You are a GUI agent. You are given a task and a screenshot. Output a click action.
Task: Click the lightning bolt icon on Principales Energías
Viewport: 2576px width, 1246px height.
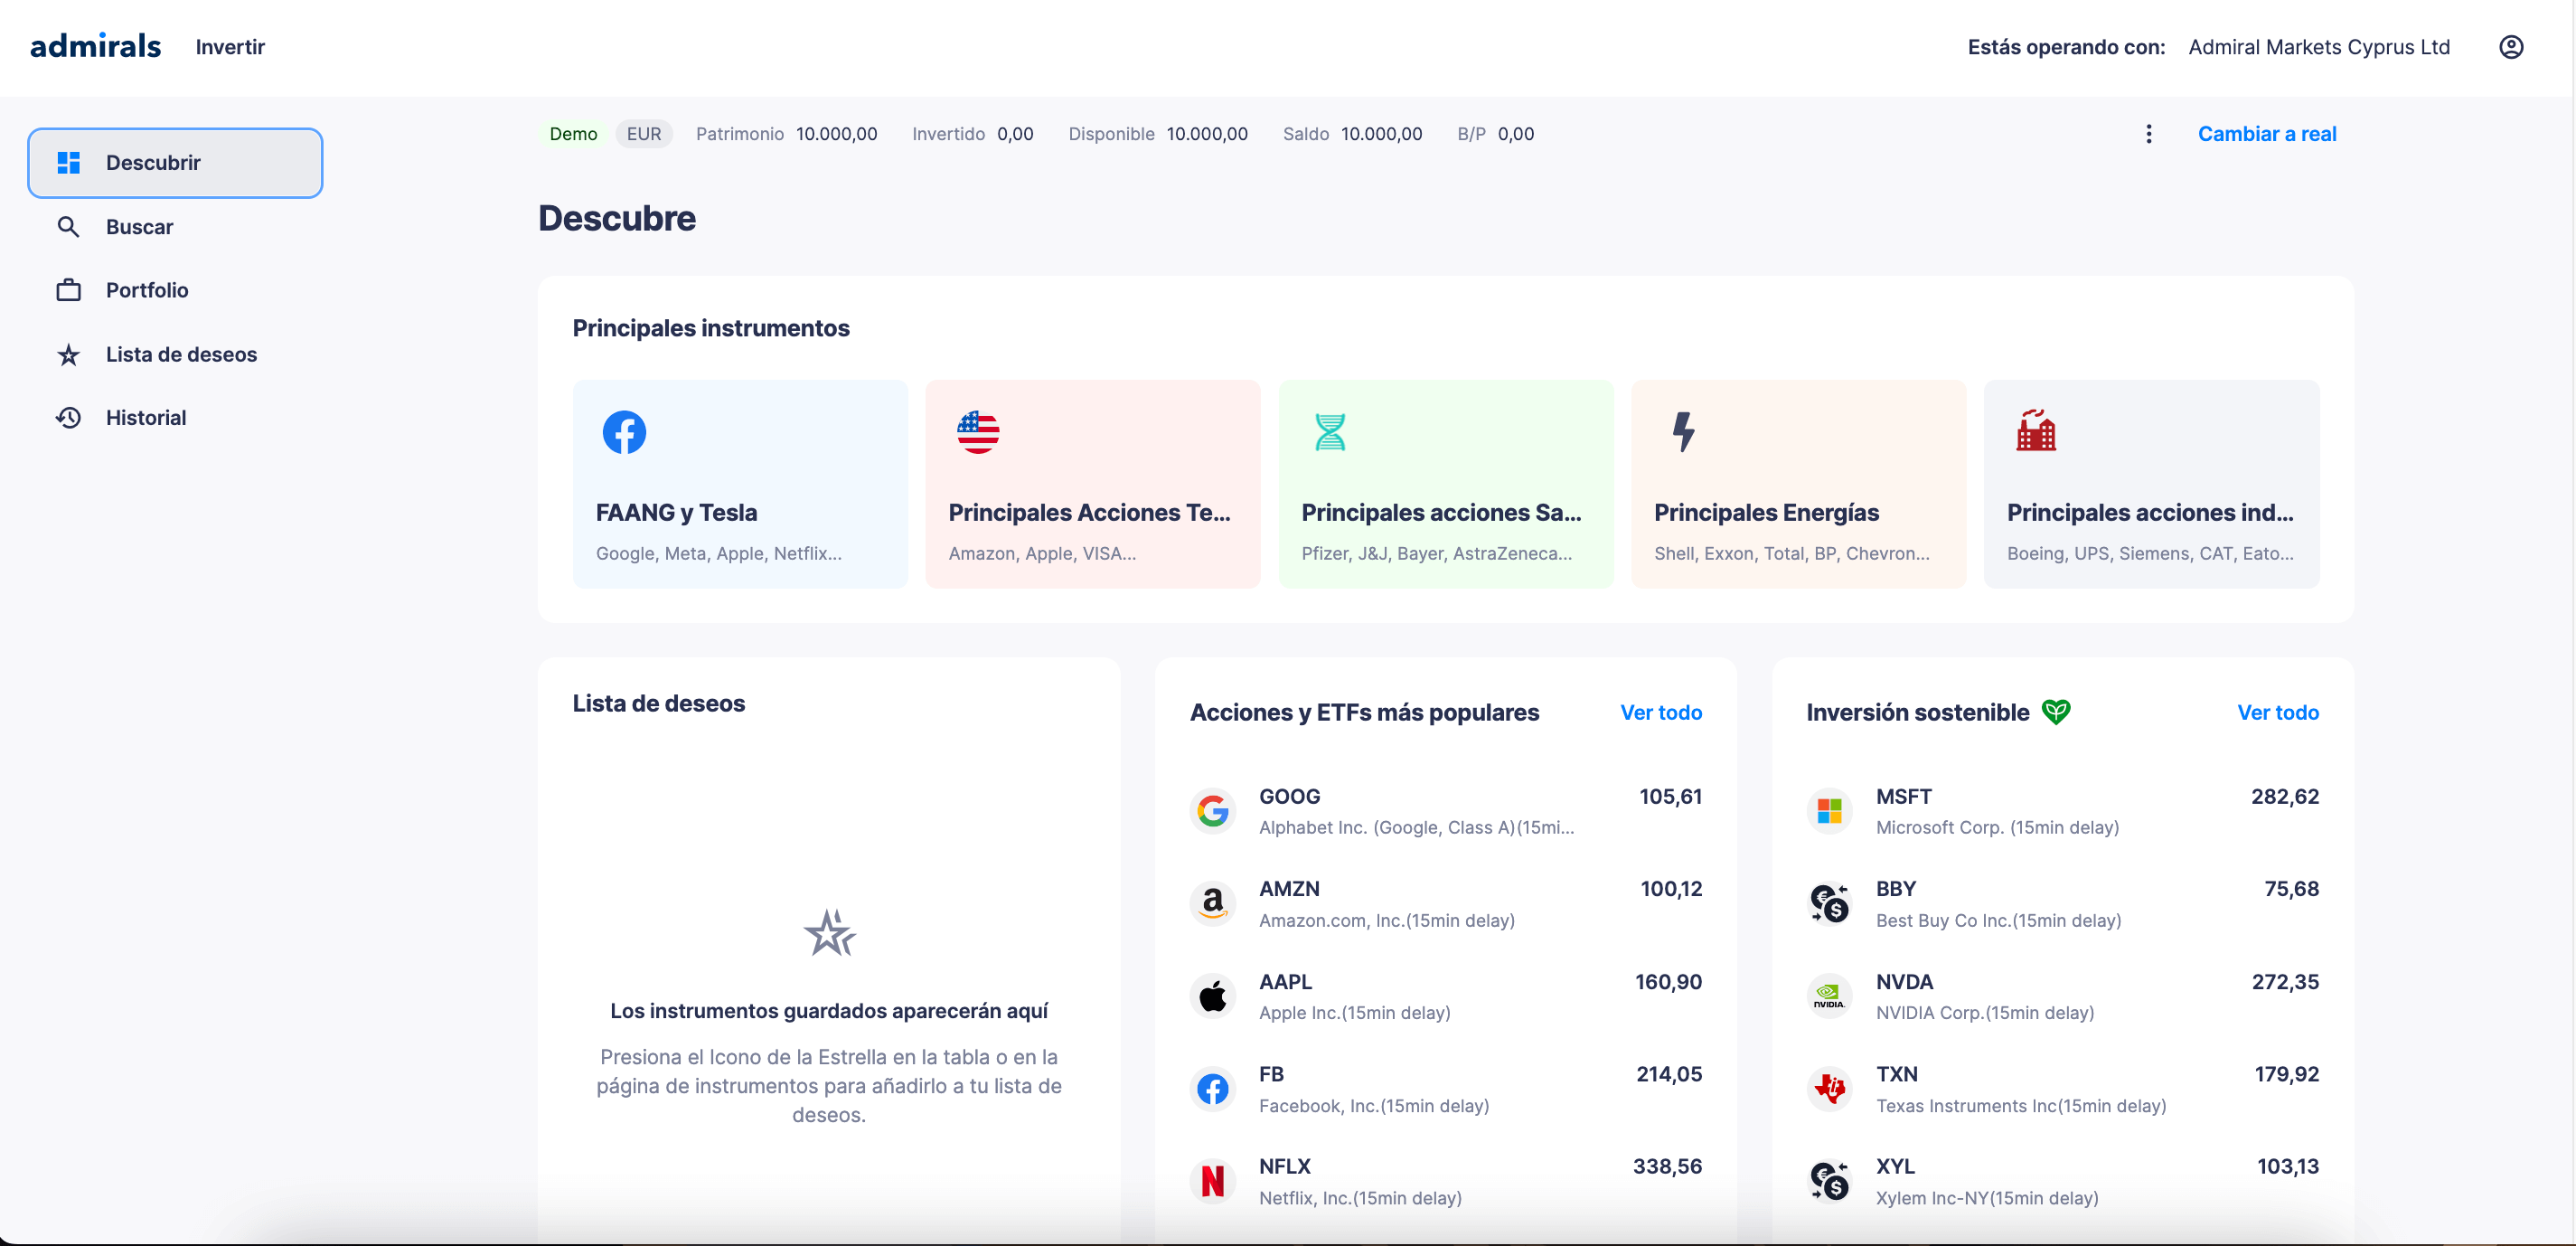[x=1683, y=432]
